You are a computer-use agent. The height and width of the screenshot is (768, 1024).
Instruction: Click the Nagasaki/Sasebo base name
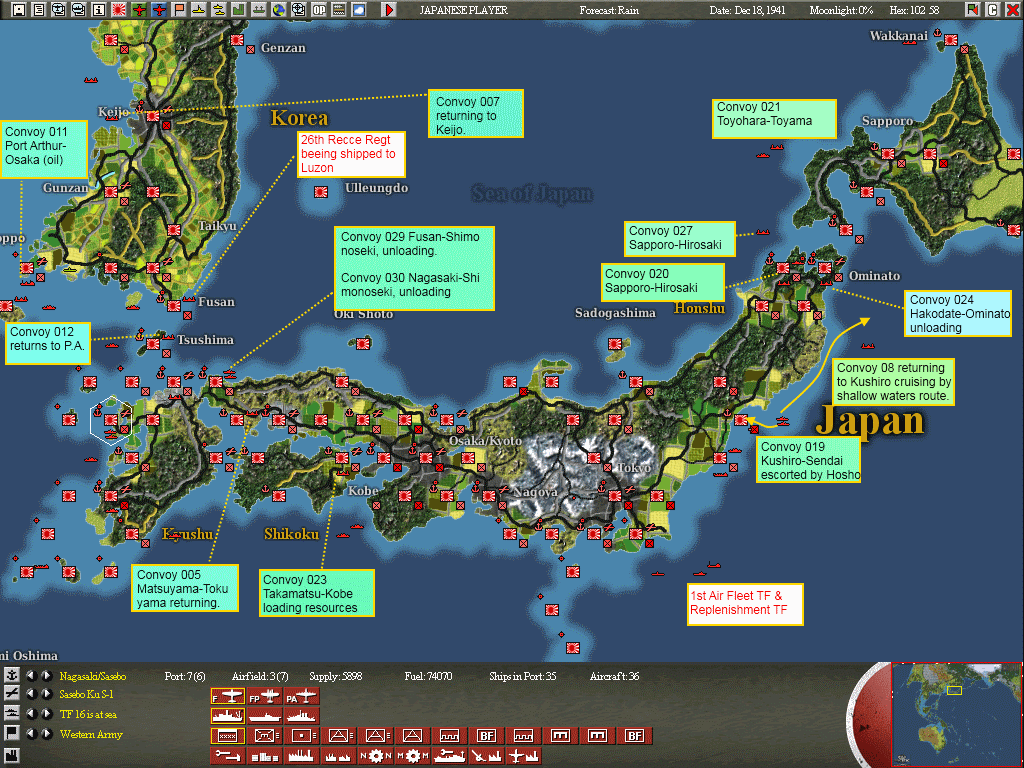[93, 676]
